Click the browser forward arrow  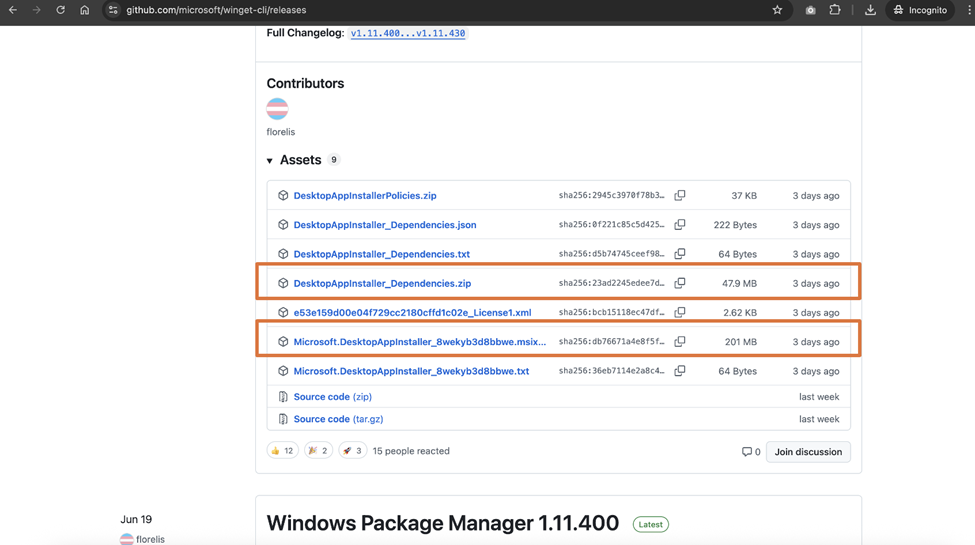point(36,10)
